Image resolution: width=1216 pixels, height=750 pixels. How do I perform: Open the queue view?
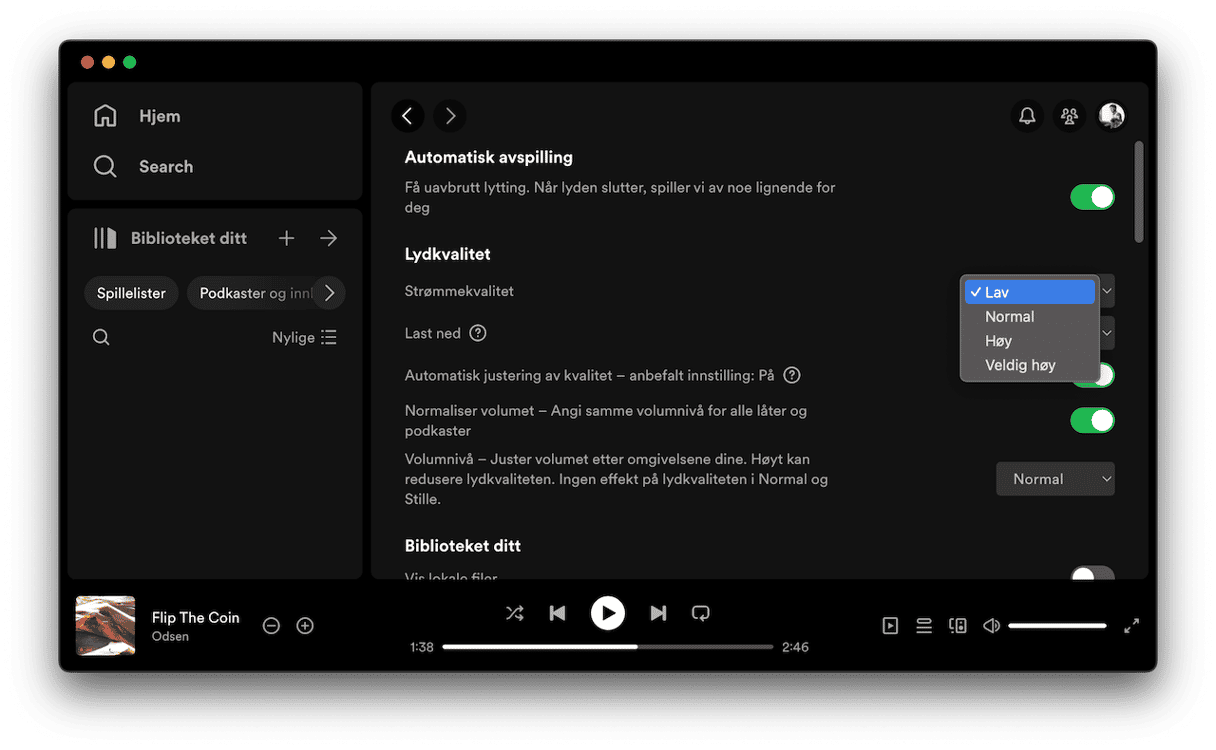(x=924, y=626)
